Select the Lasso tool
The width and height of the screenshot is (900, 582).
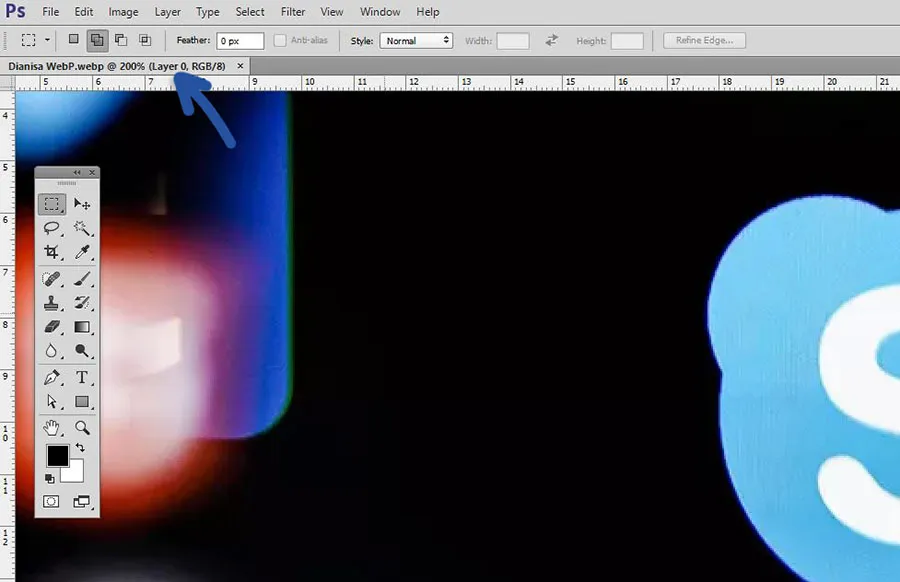click(52, 229)
